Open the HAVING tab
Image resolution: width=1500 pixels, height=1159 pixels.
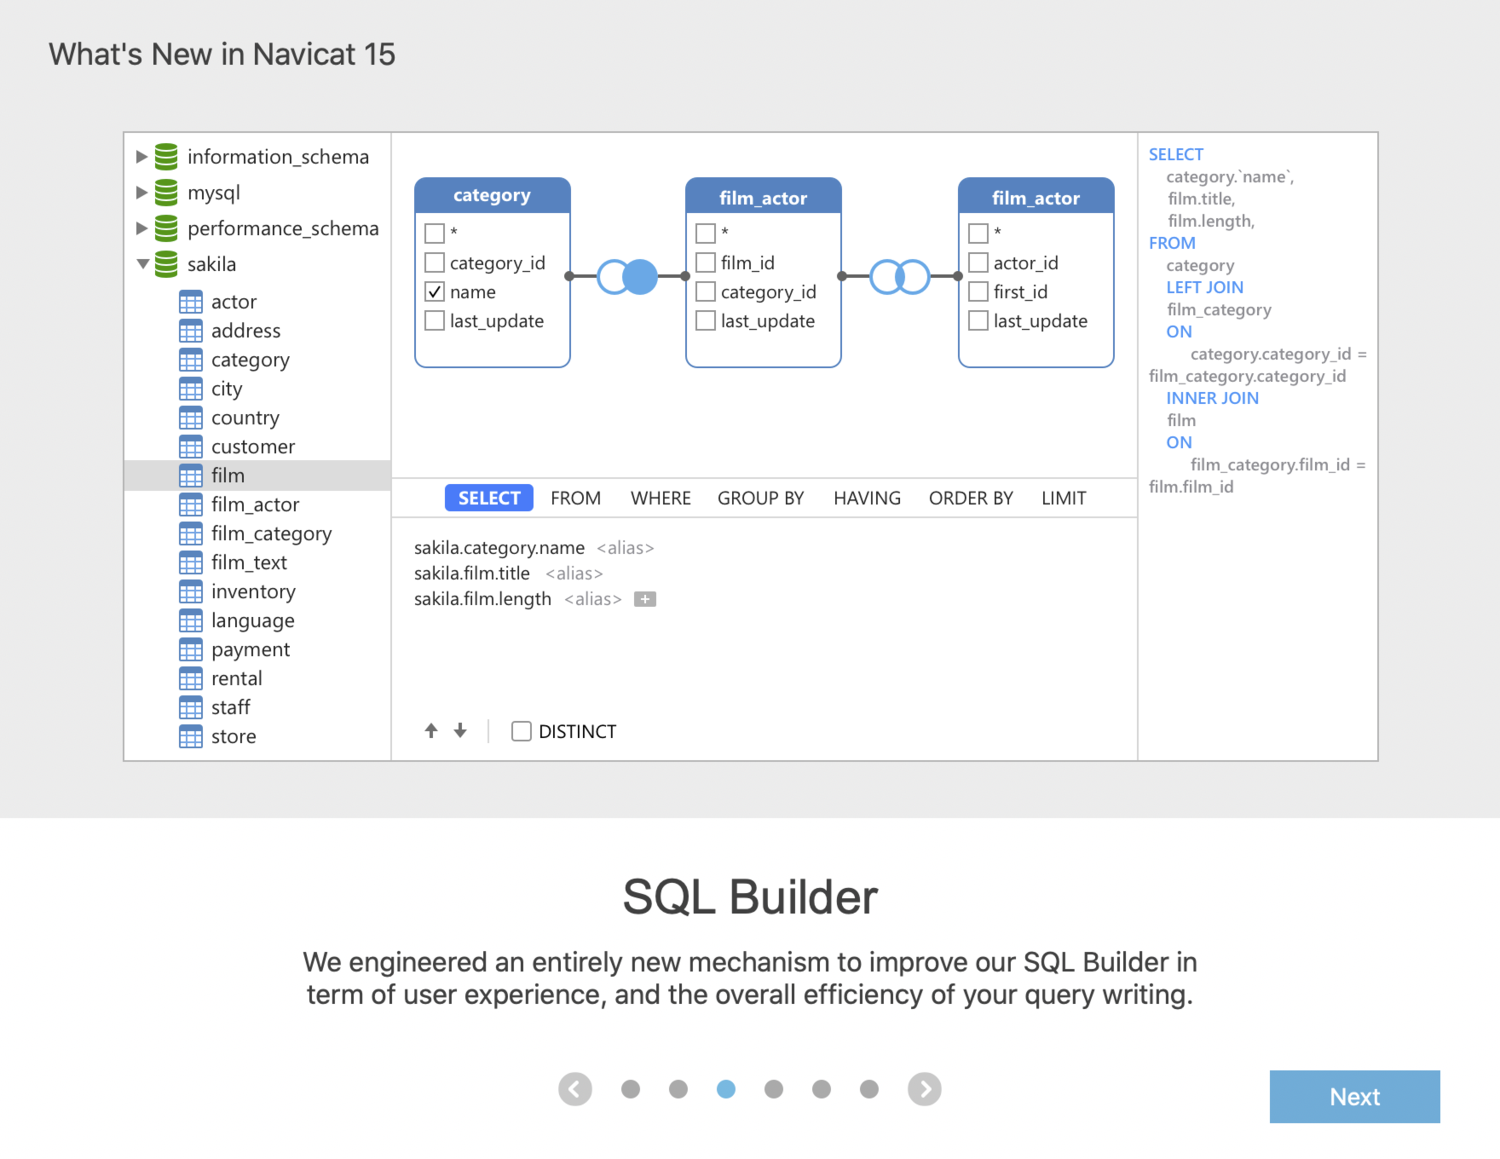point(867,498)
